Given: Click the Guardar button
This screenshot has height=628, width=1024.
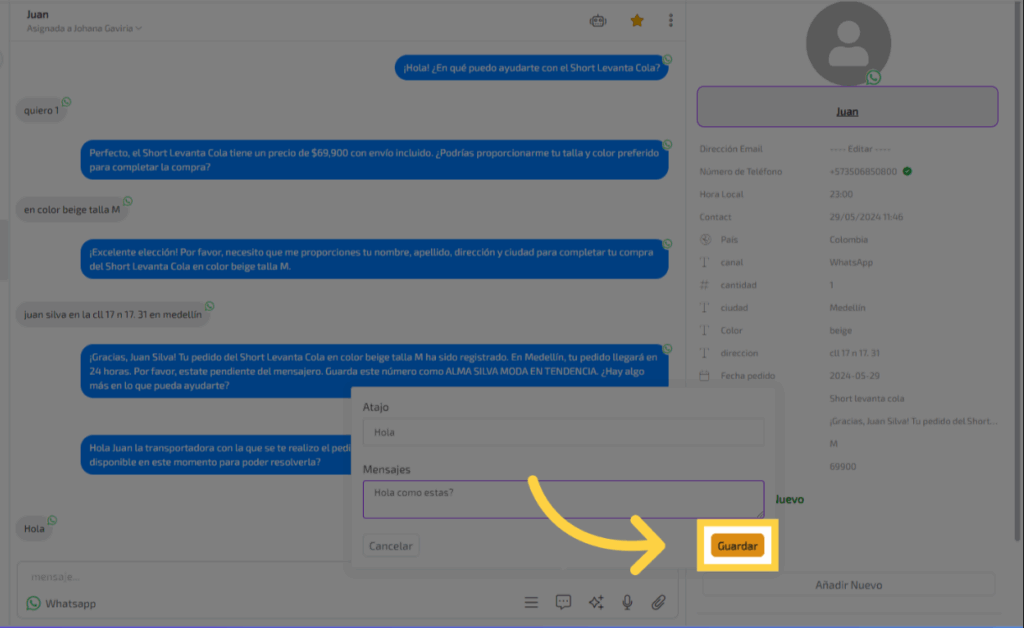Looking at the screenshot, I should [x=738, y=546].
